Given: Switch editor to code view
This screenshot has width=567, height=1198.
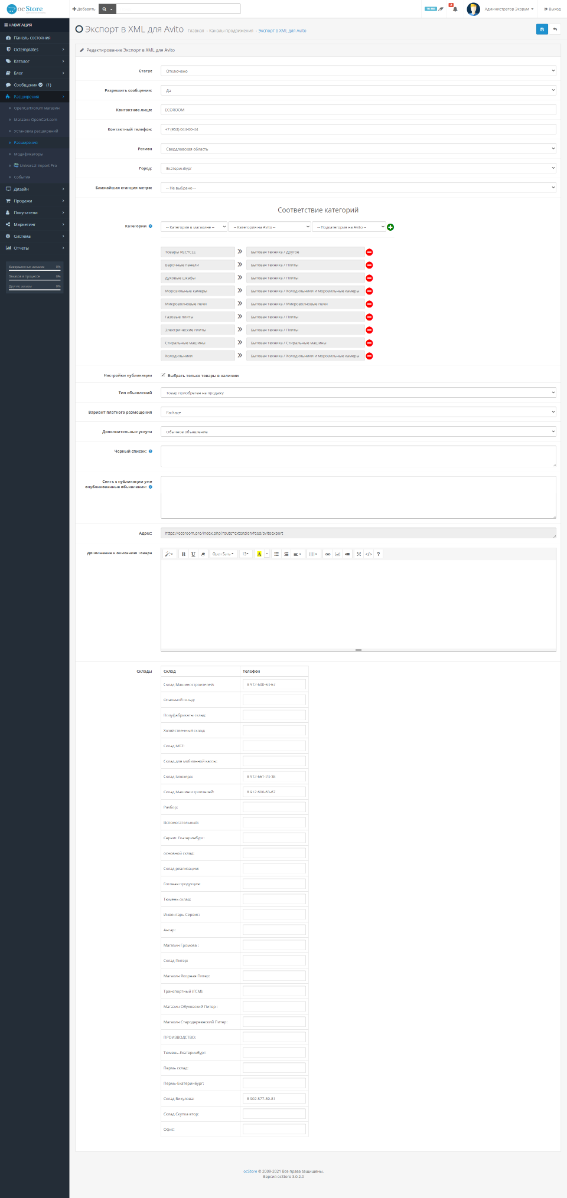Looking at the screenshot, I should (369, 553).
